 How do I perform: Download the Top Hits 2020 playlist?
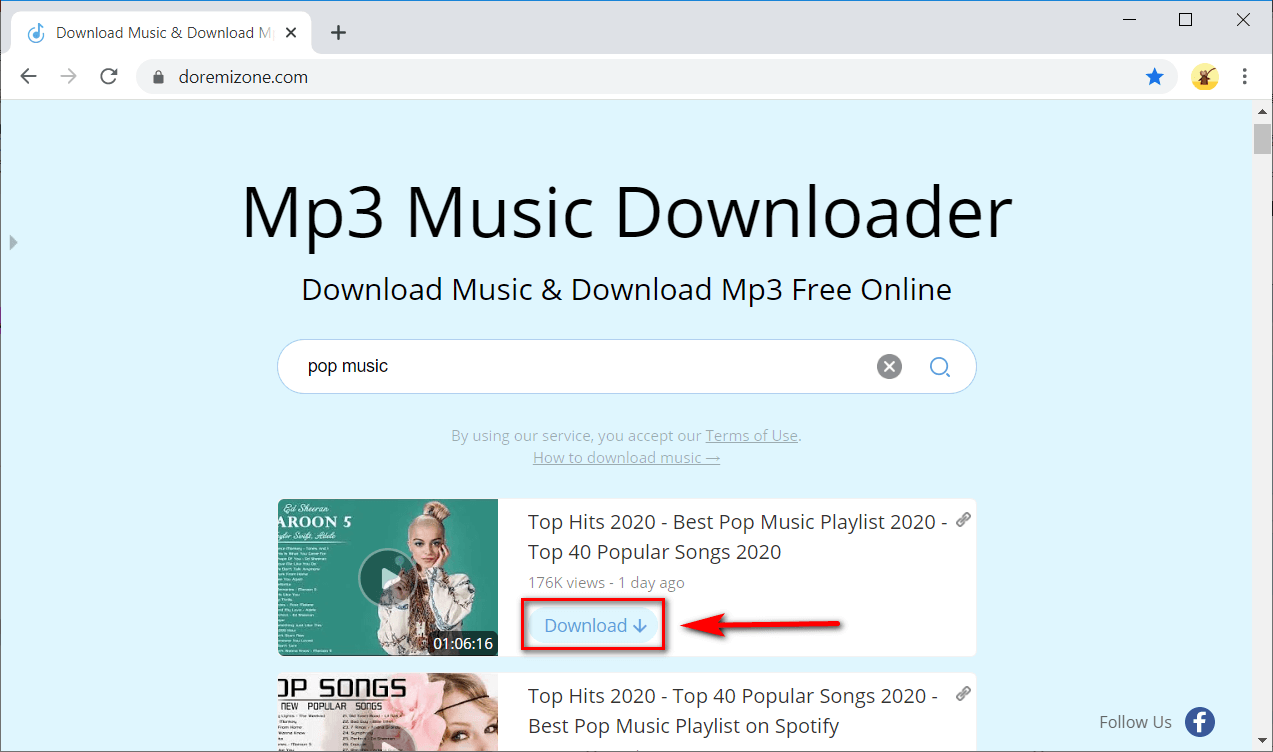click(595, 626)
